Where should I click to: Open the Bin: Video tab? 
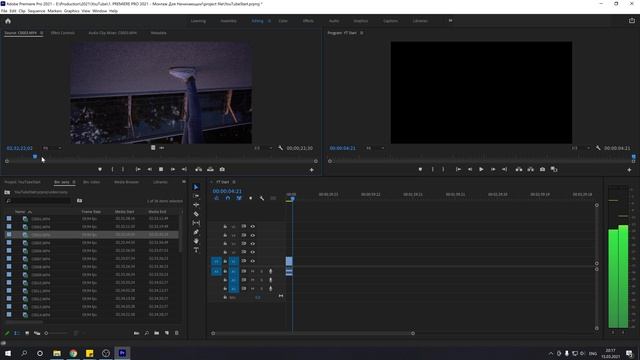(91, 182)
